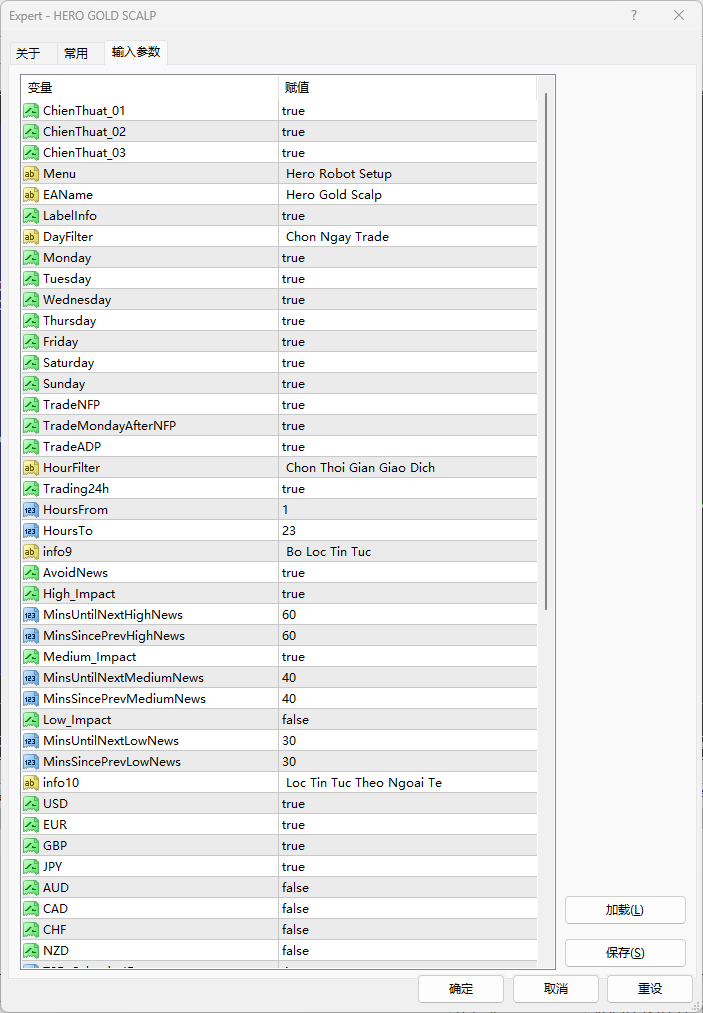
Task: Click the string icon next to info10
Action: click(x=31, y=783)
